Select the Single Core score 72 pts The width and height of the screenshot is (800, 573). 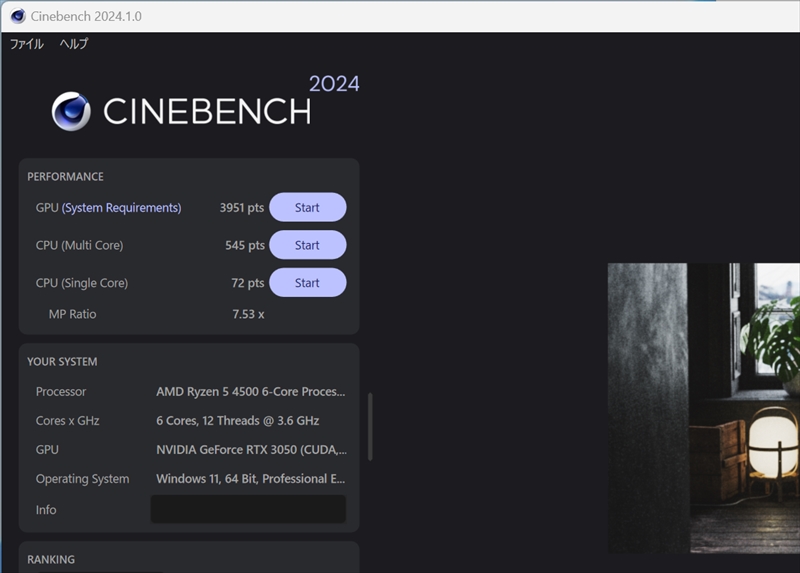click(247, 283)
